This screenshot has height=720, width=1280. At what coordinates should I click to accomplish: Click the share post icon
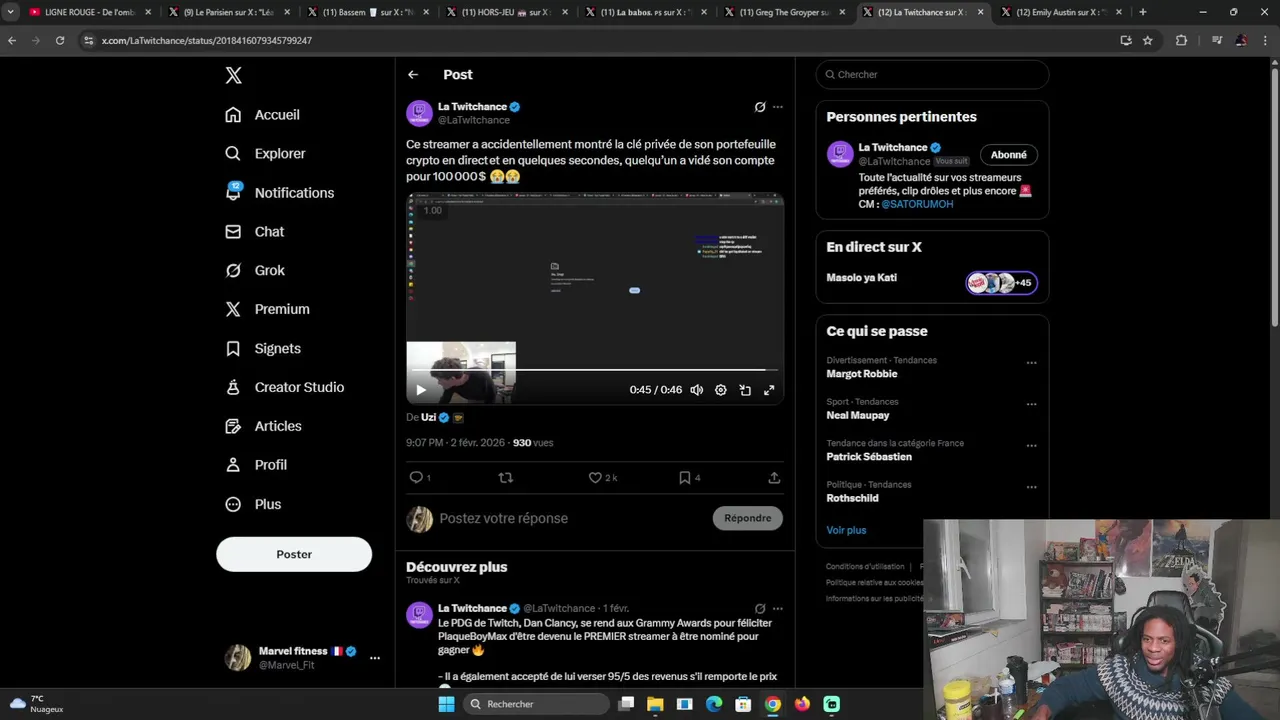tap(774, 478)
